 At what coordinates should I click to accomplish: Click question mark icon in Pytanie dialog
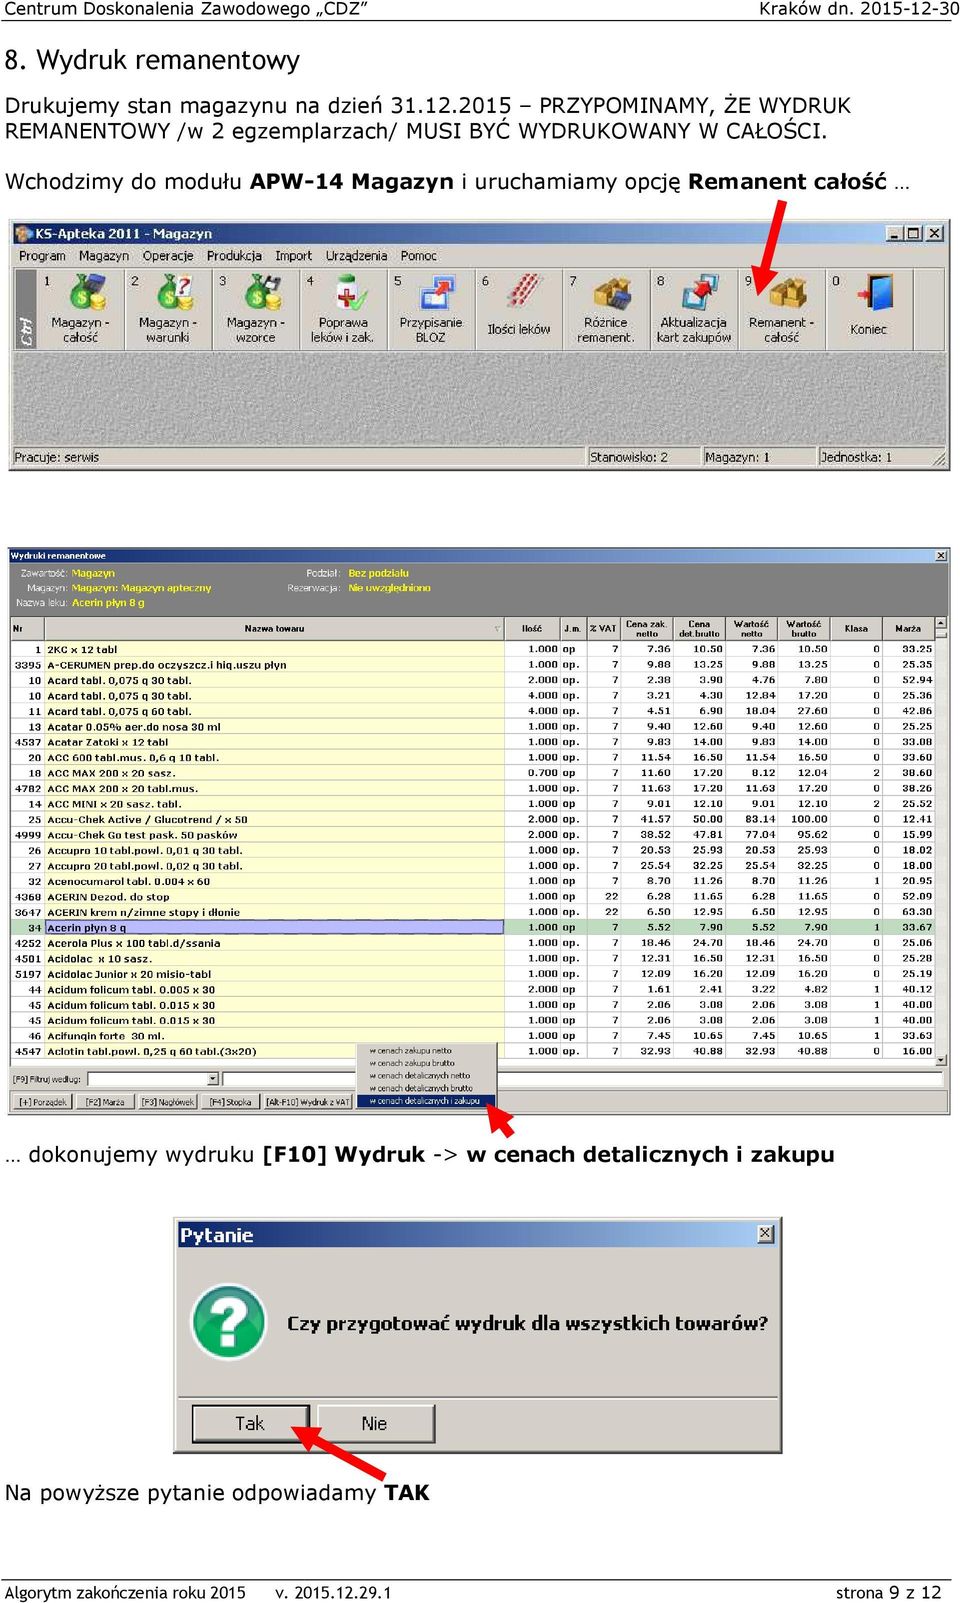coord(229,1323)
